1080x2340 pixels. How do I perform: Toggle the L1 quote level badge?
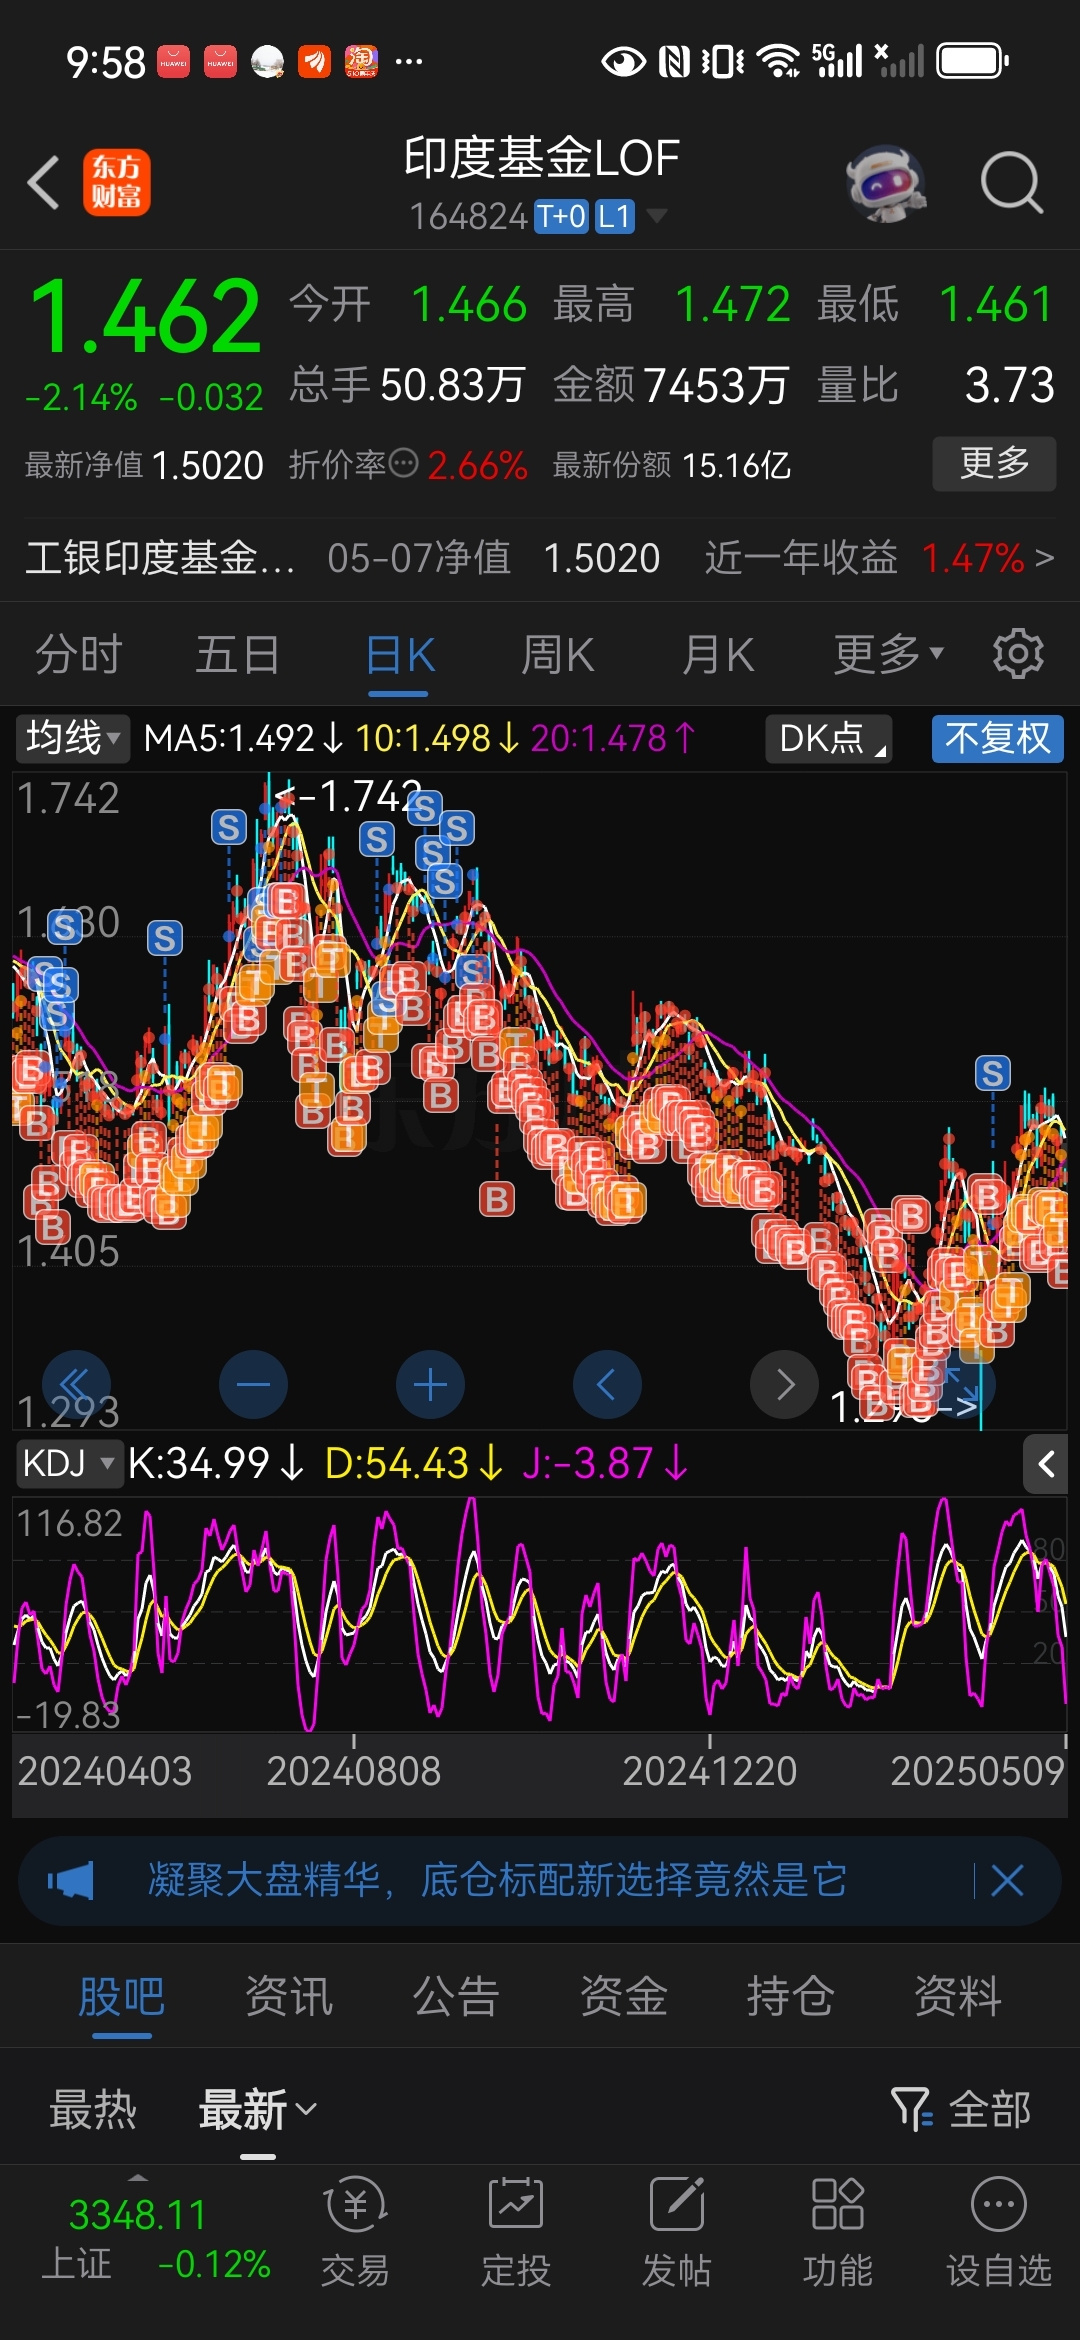[x=615, y=216]
